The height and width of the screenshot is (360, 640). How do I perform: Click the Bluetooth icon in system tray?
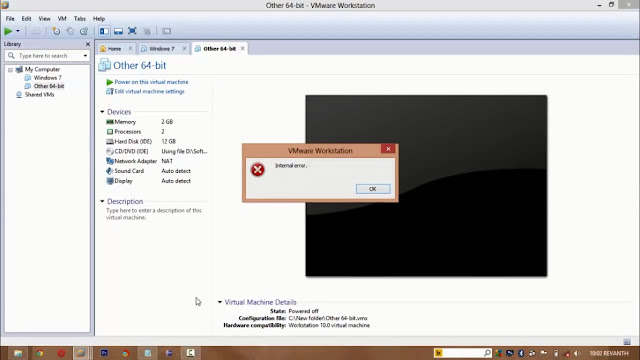tap(521, 353)
